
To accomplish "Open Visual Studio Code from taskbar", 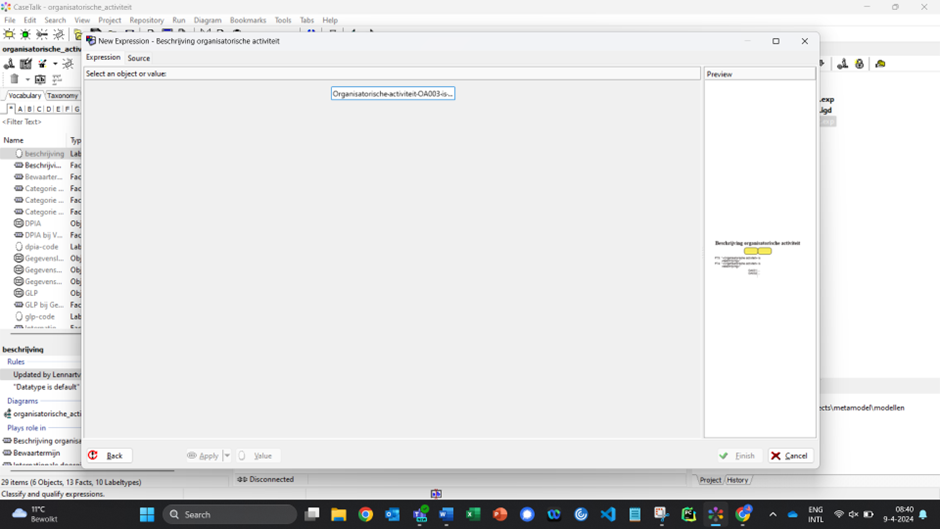I will (x=608, y=515).
